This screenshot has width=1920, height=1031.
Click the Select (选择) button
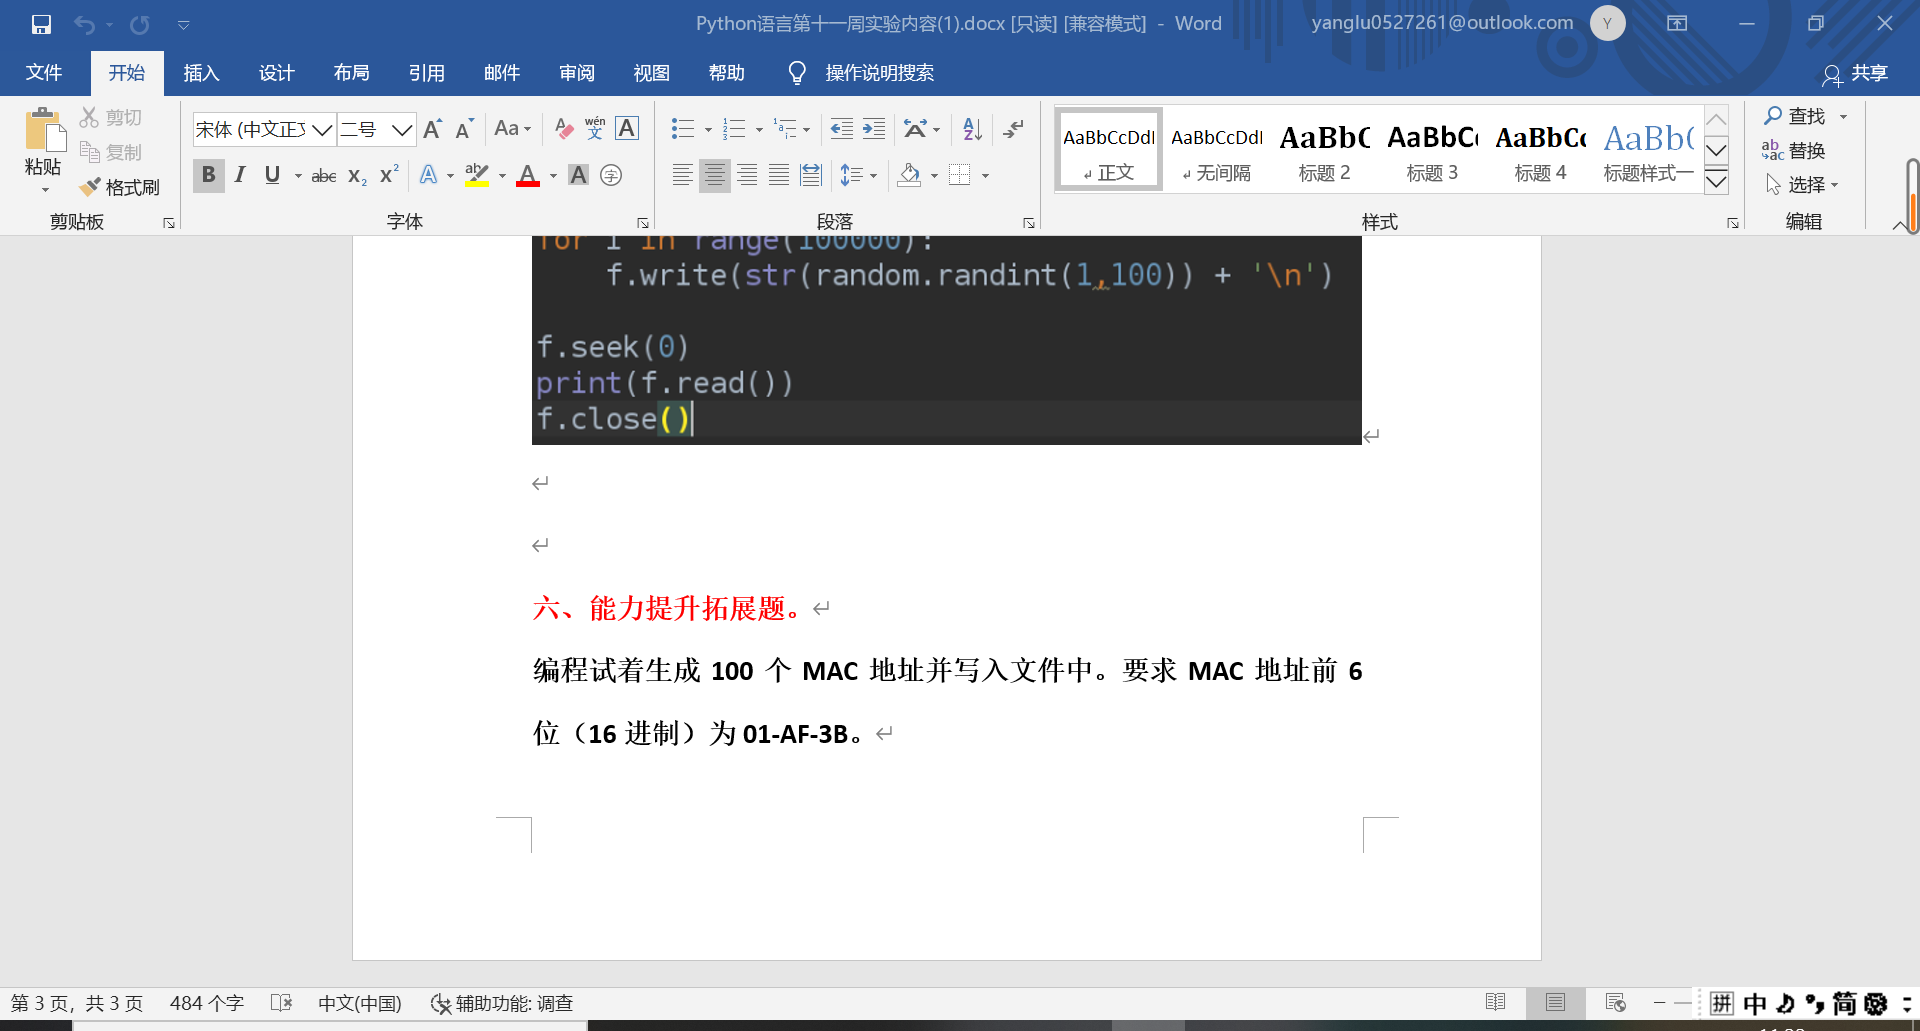1801,185
